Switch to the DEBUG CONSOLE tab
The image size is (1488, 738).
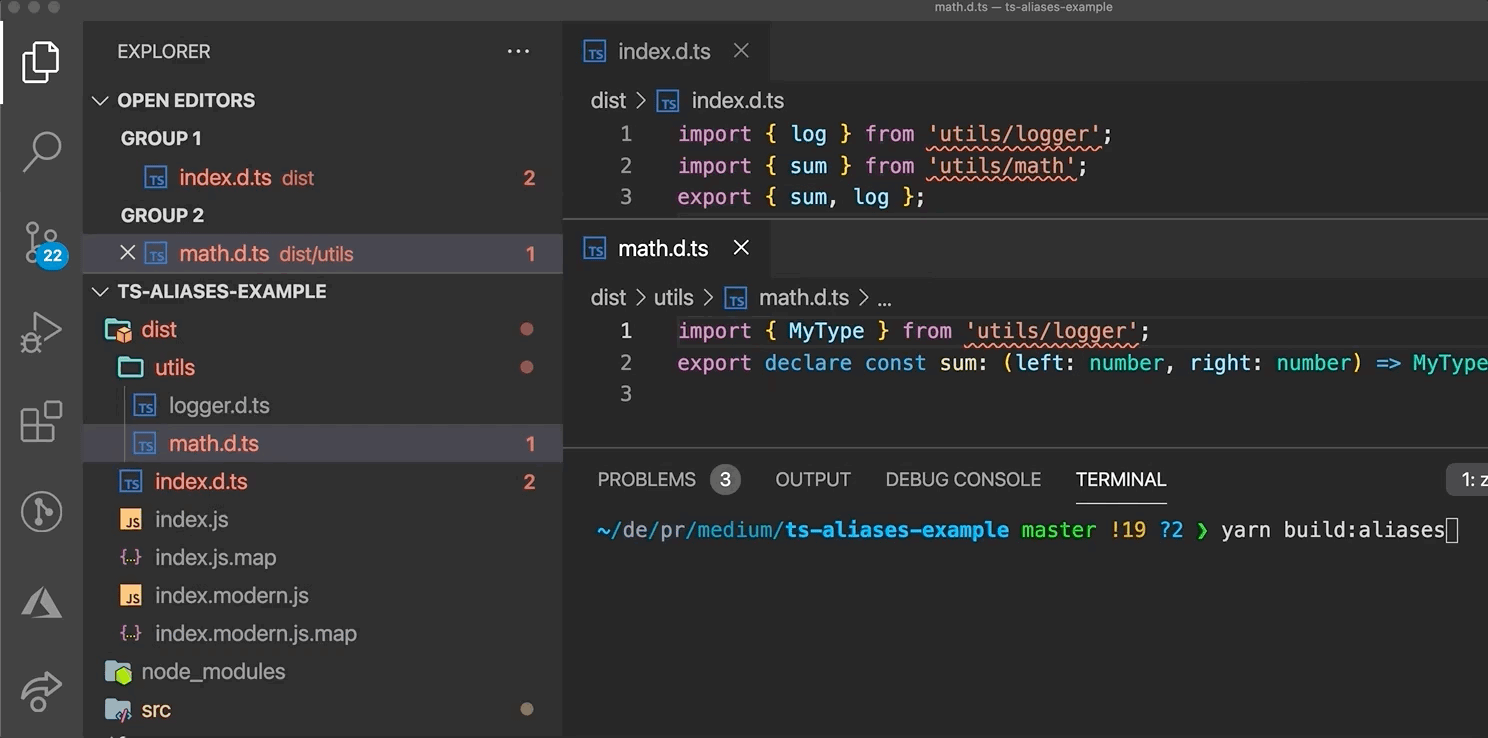[x=963, y=480]
